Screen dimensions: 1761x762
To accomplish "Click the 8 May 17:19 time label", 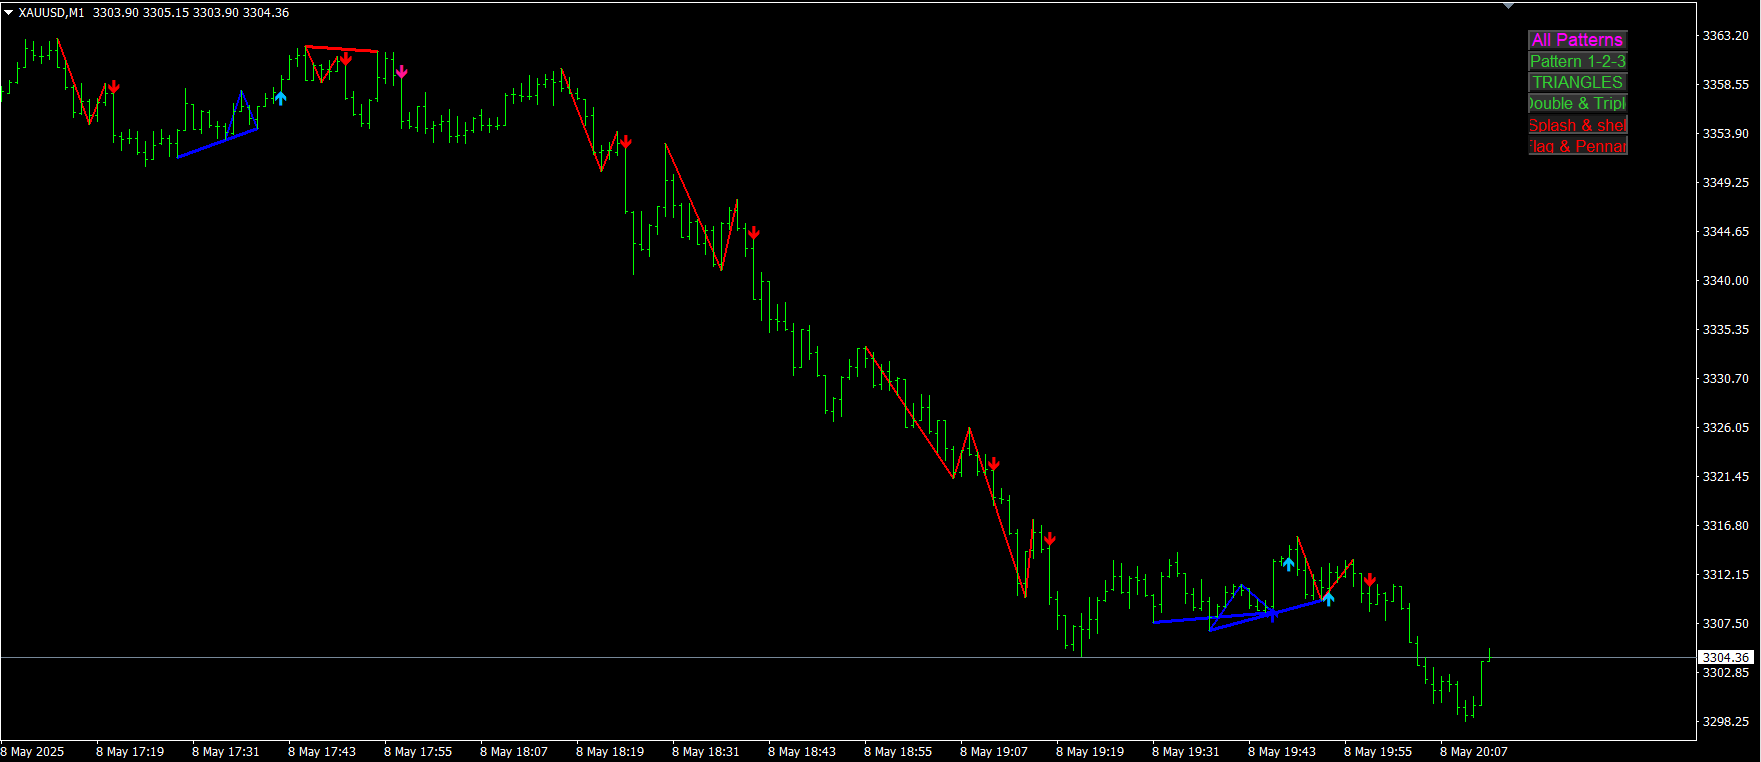I will [130, 752].
